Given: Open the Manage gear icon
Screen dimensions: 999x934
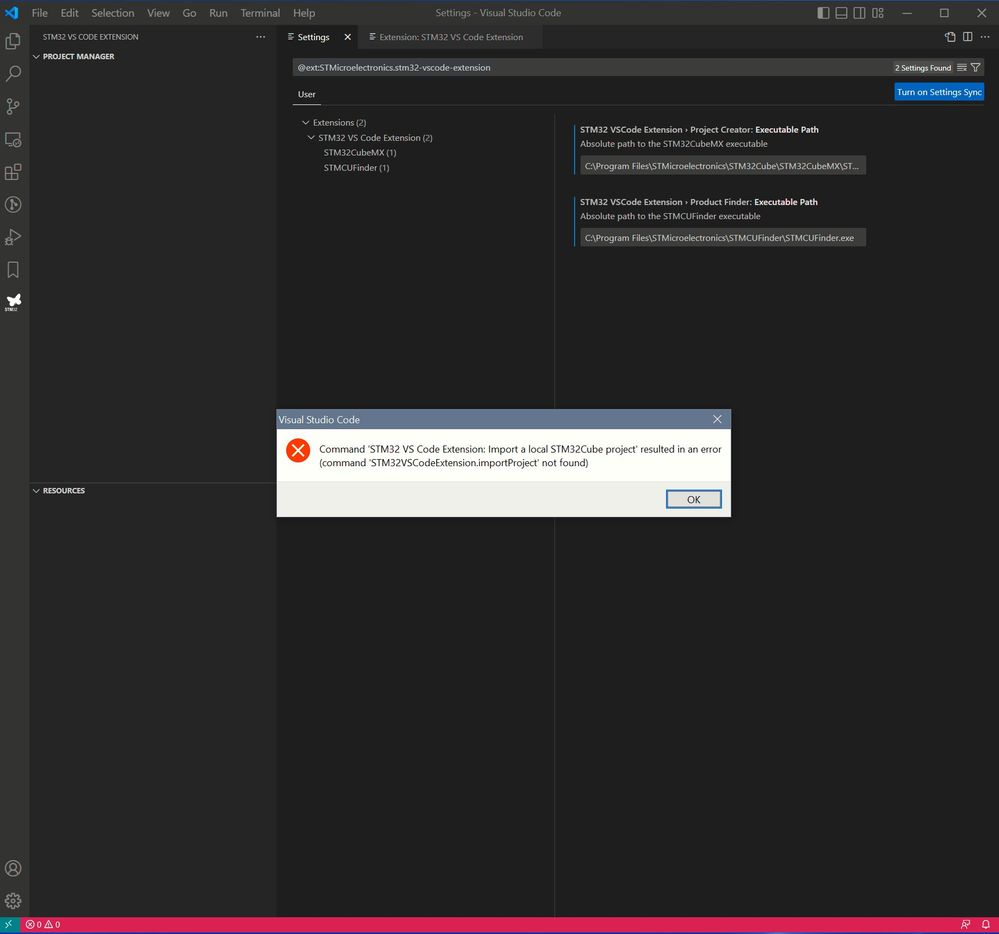Looking at the screenshot, I should point(13,901).
